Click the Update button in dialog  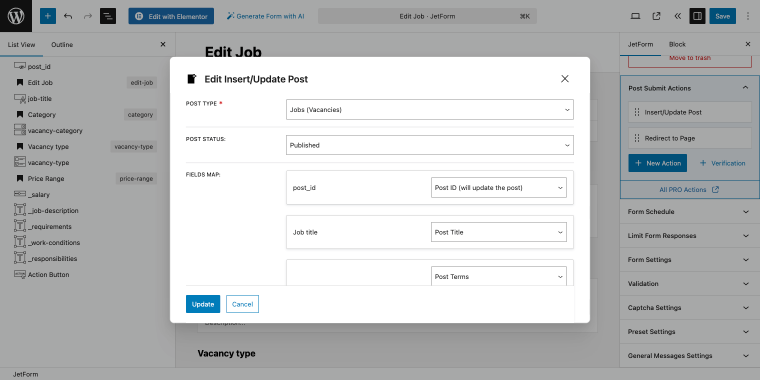pos(203,304)
